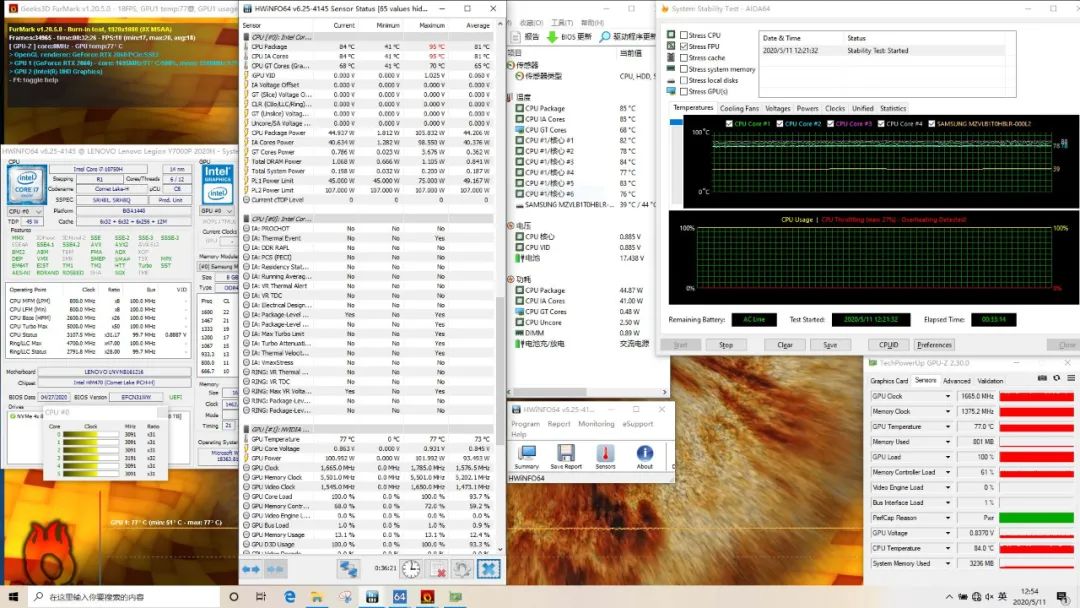Open AIDA64 Preferences
Screen dimensions: 1080x608
(935, 344)
